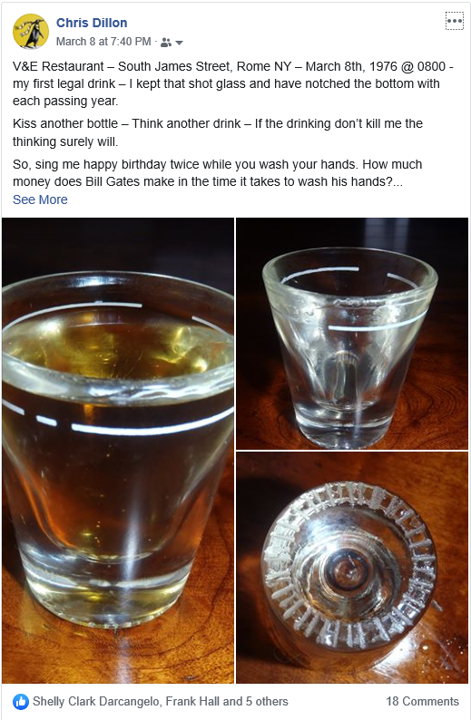This screenshot has height=720, width=471.
Task: Open the empty shot glass photo
Action: (352, 334)
